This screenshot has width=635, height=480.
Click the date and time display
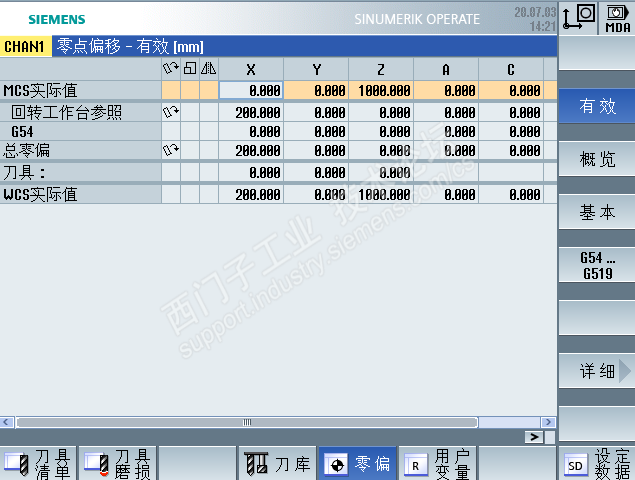point(535,19)
